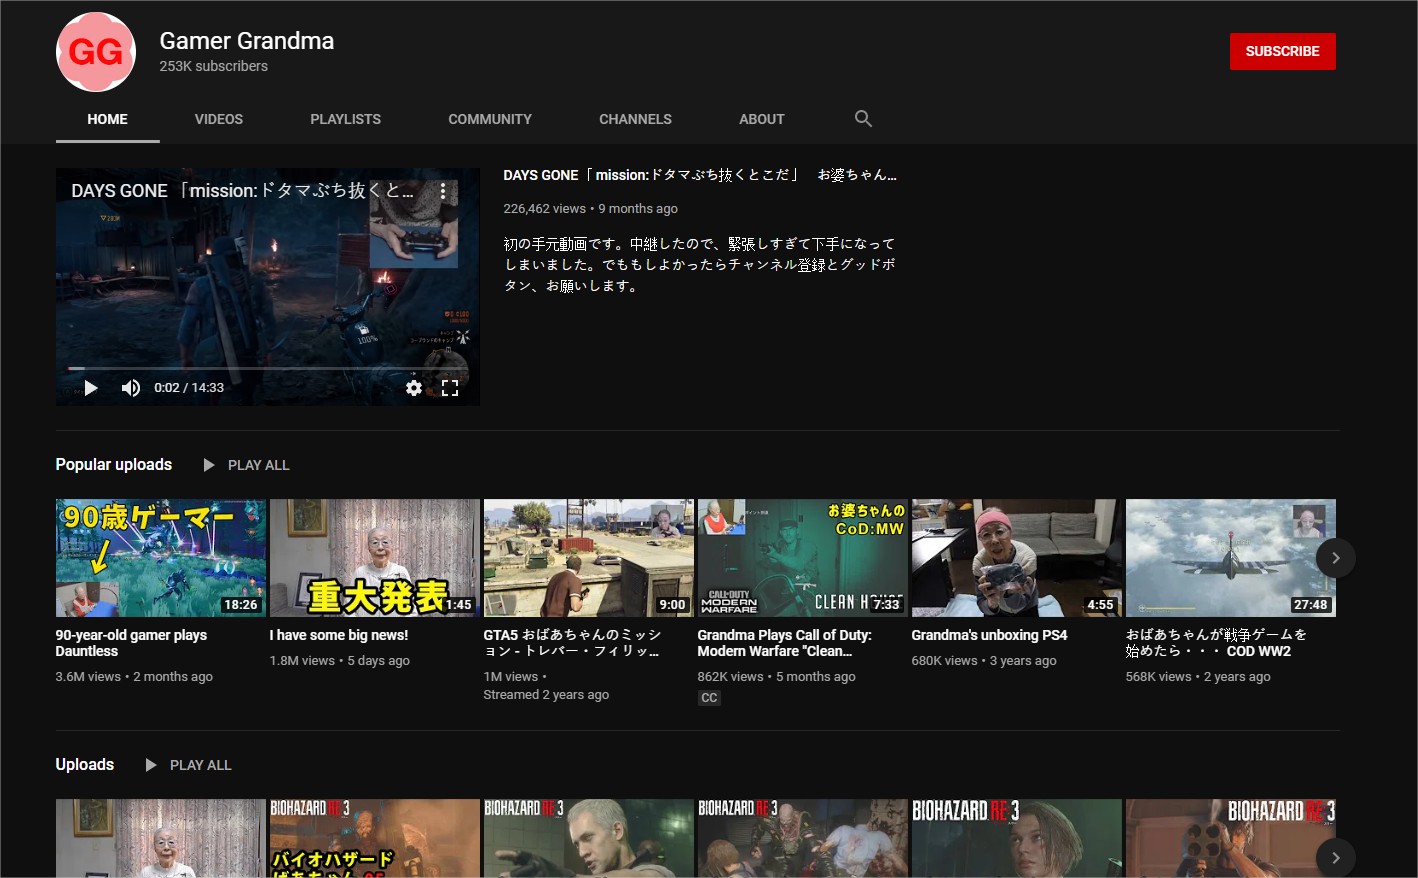Click the 'I have some big news!' title

339,635
